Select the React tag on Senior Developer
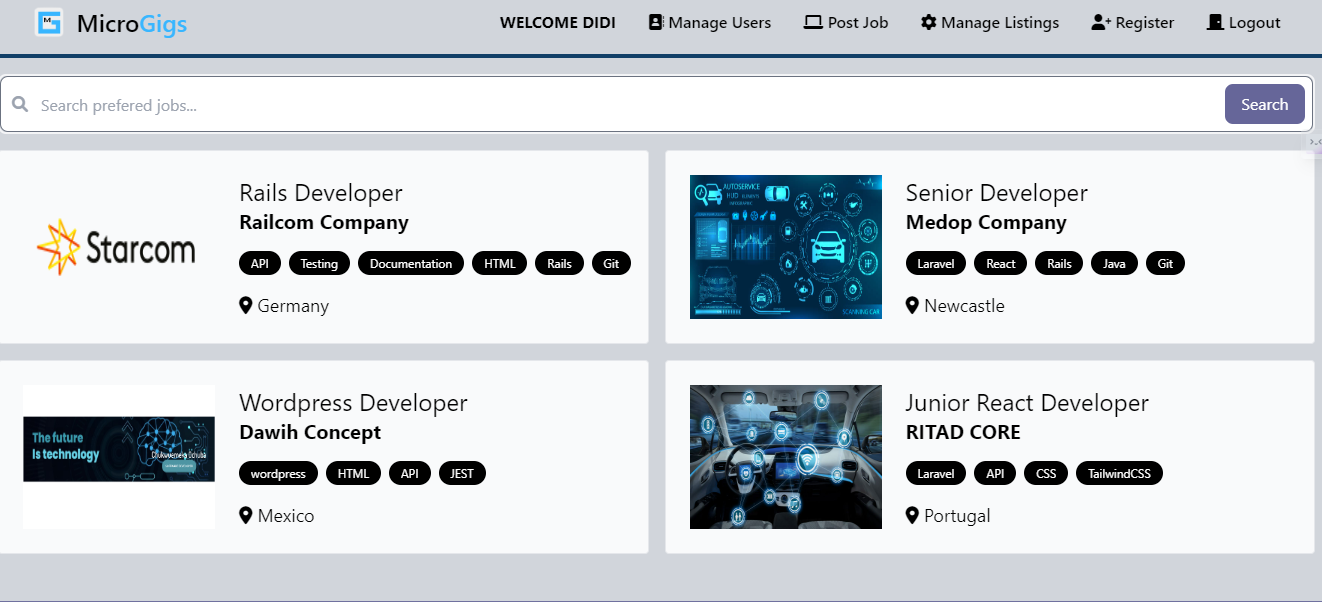 pos(1001,264)
